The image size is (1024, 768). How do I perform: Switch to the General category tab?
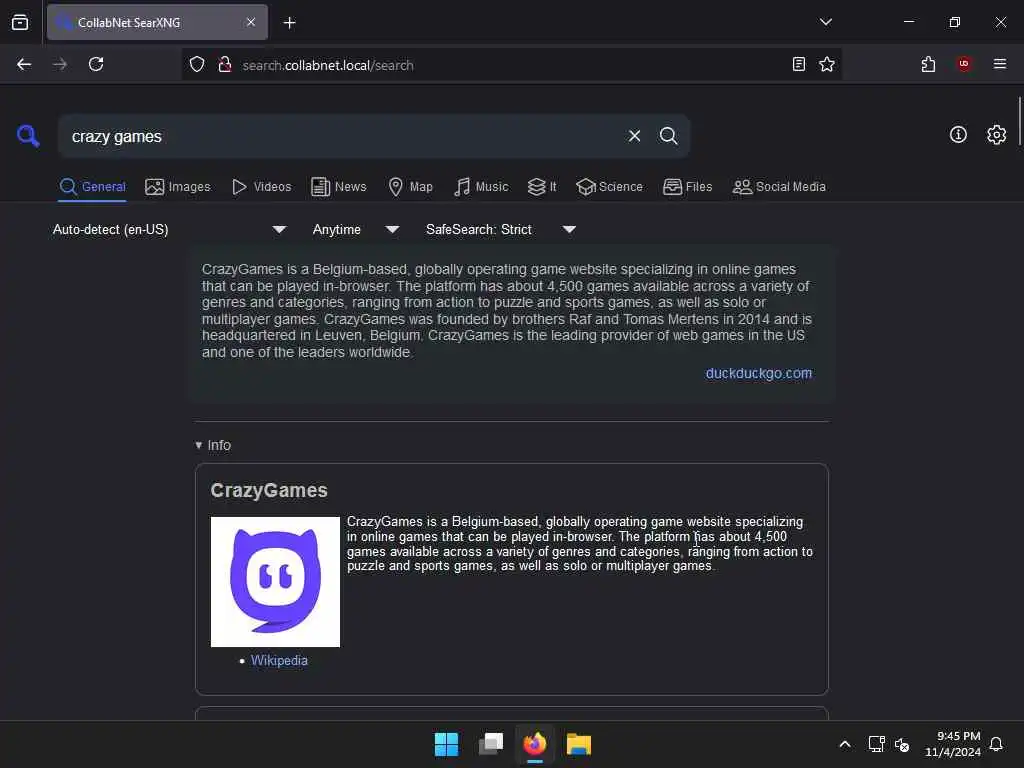click(x=92, y=187)
